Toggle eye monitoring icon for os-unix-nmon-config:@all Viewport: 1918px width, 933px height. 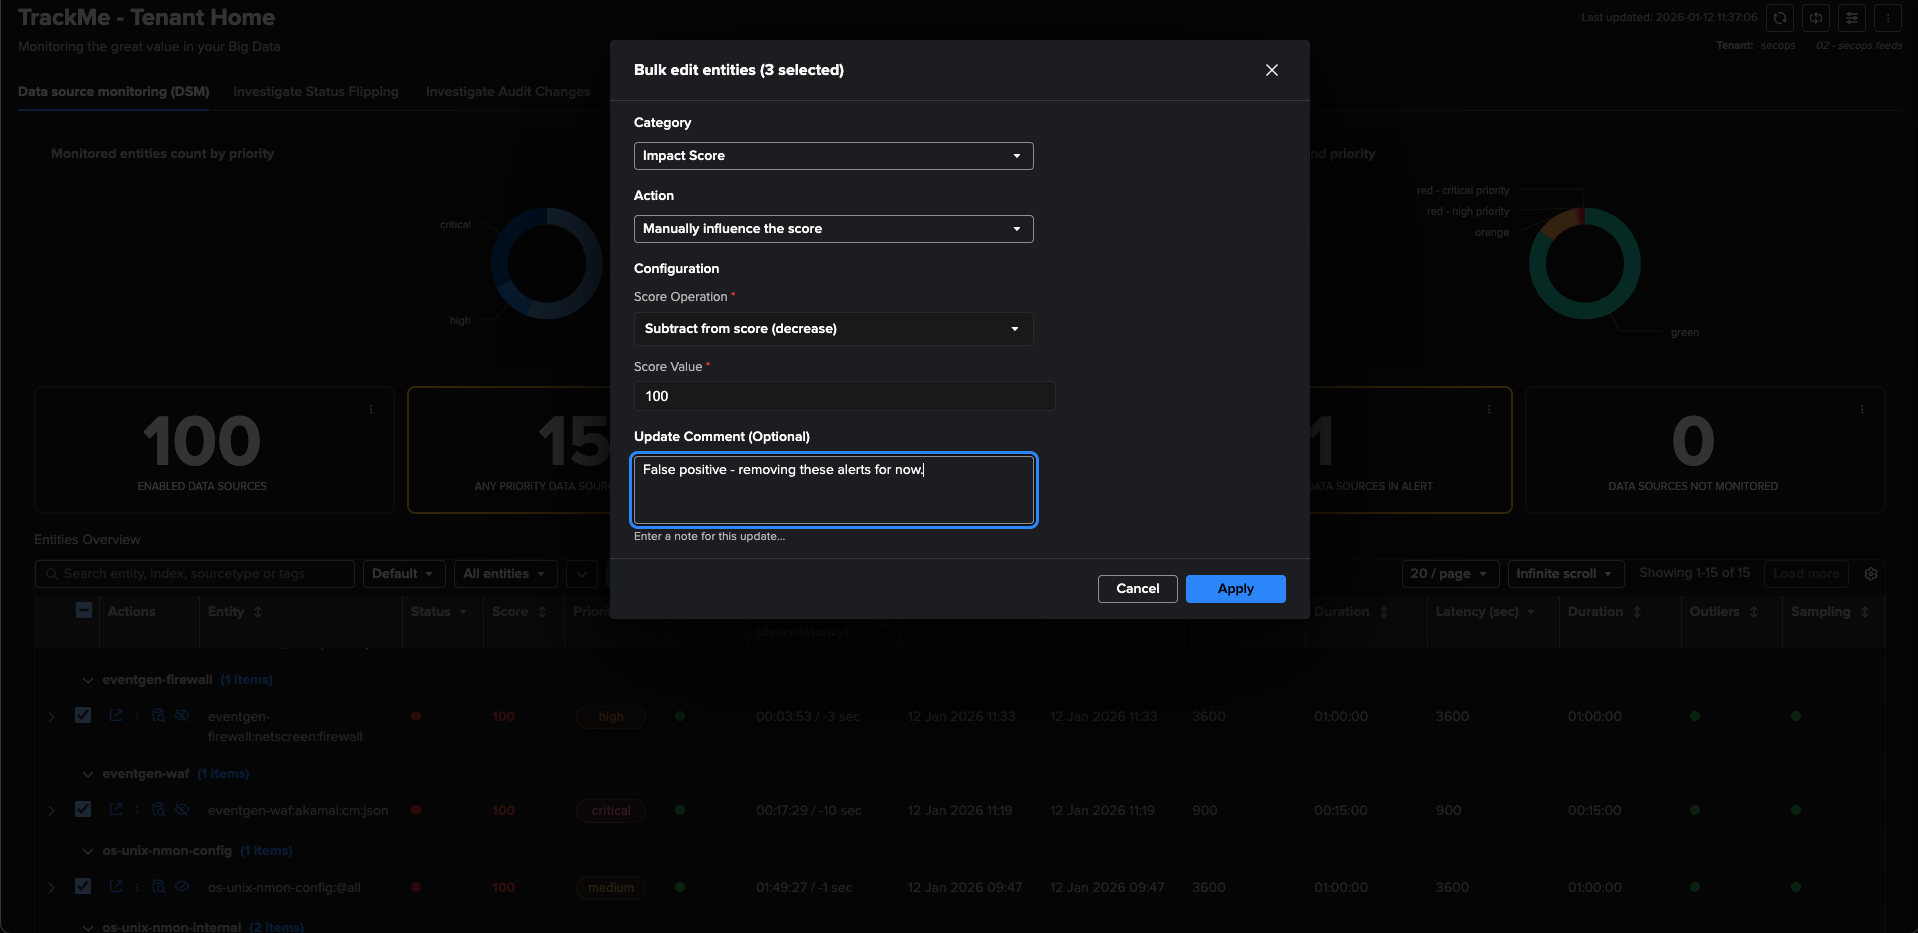point(182,887)
